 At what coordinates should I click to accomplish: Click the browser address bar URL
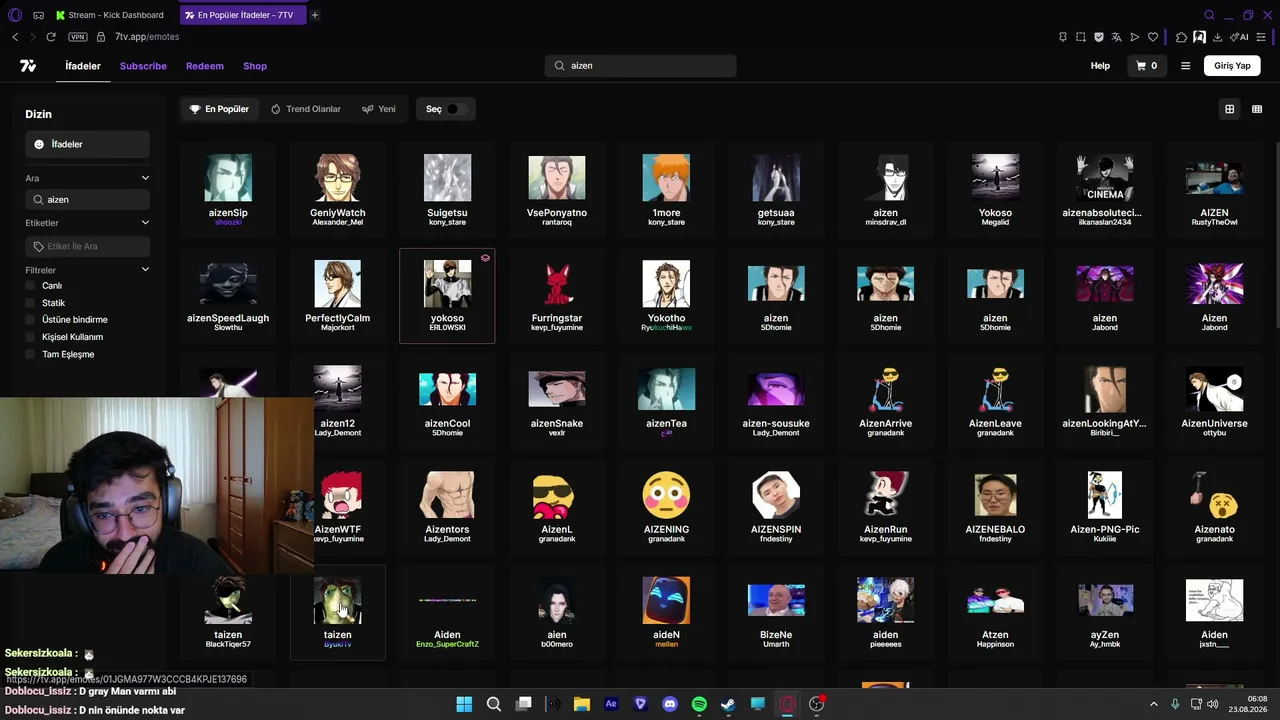(x=147, y=37)
